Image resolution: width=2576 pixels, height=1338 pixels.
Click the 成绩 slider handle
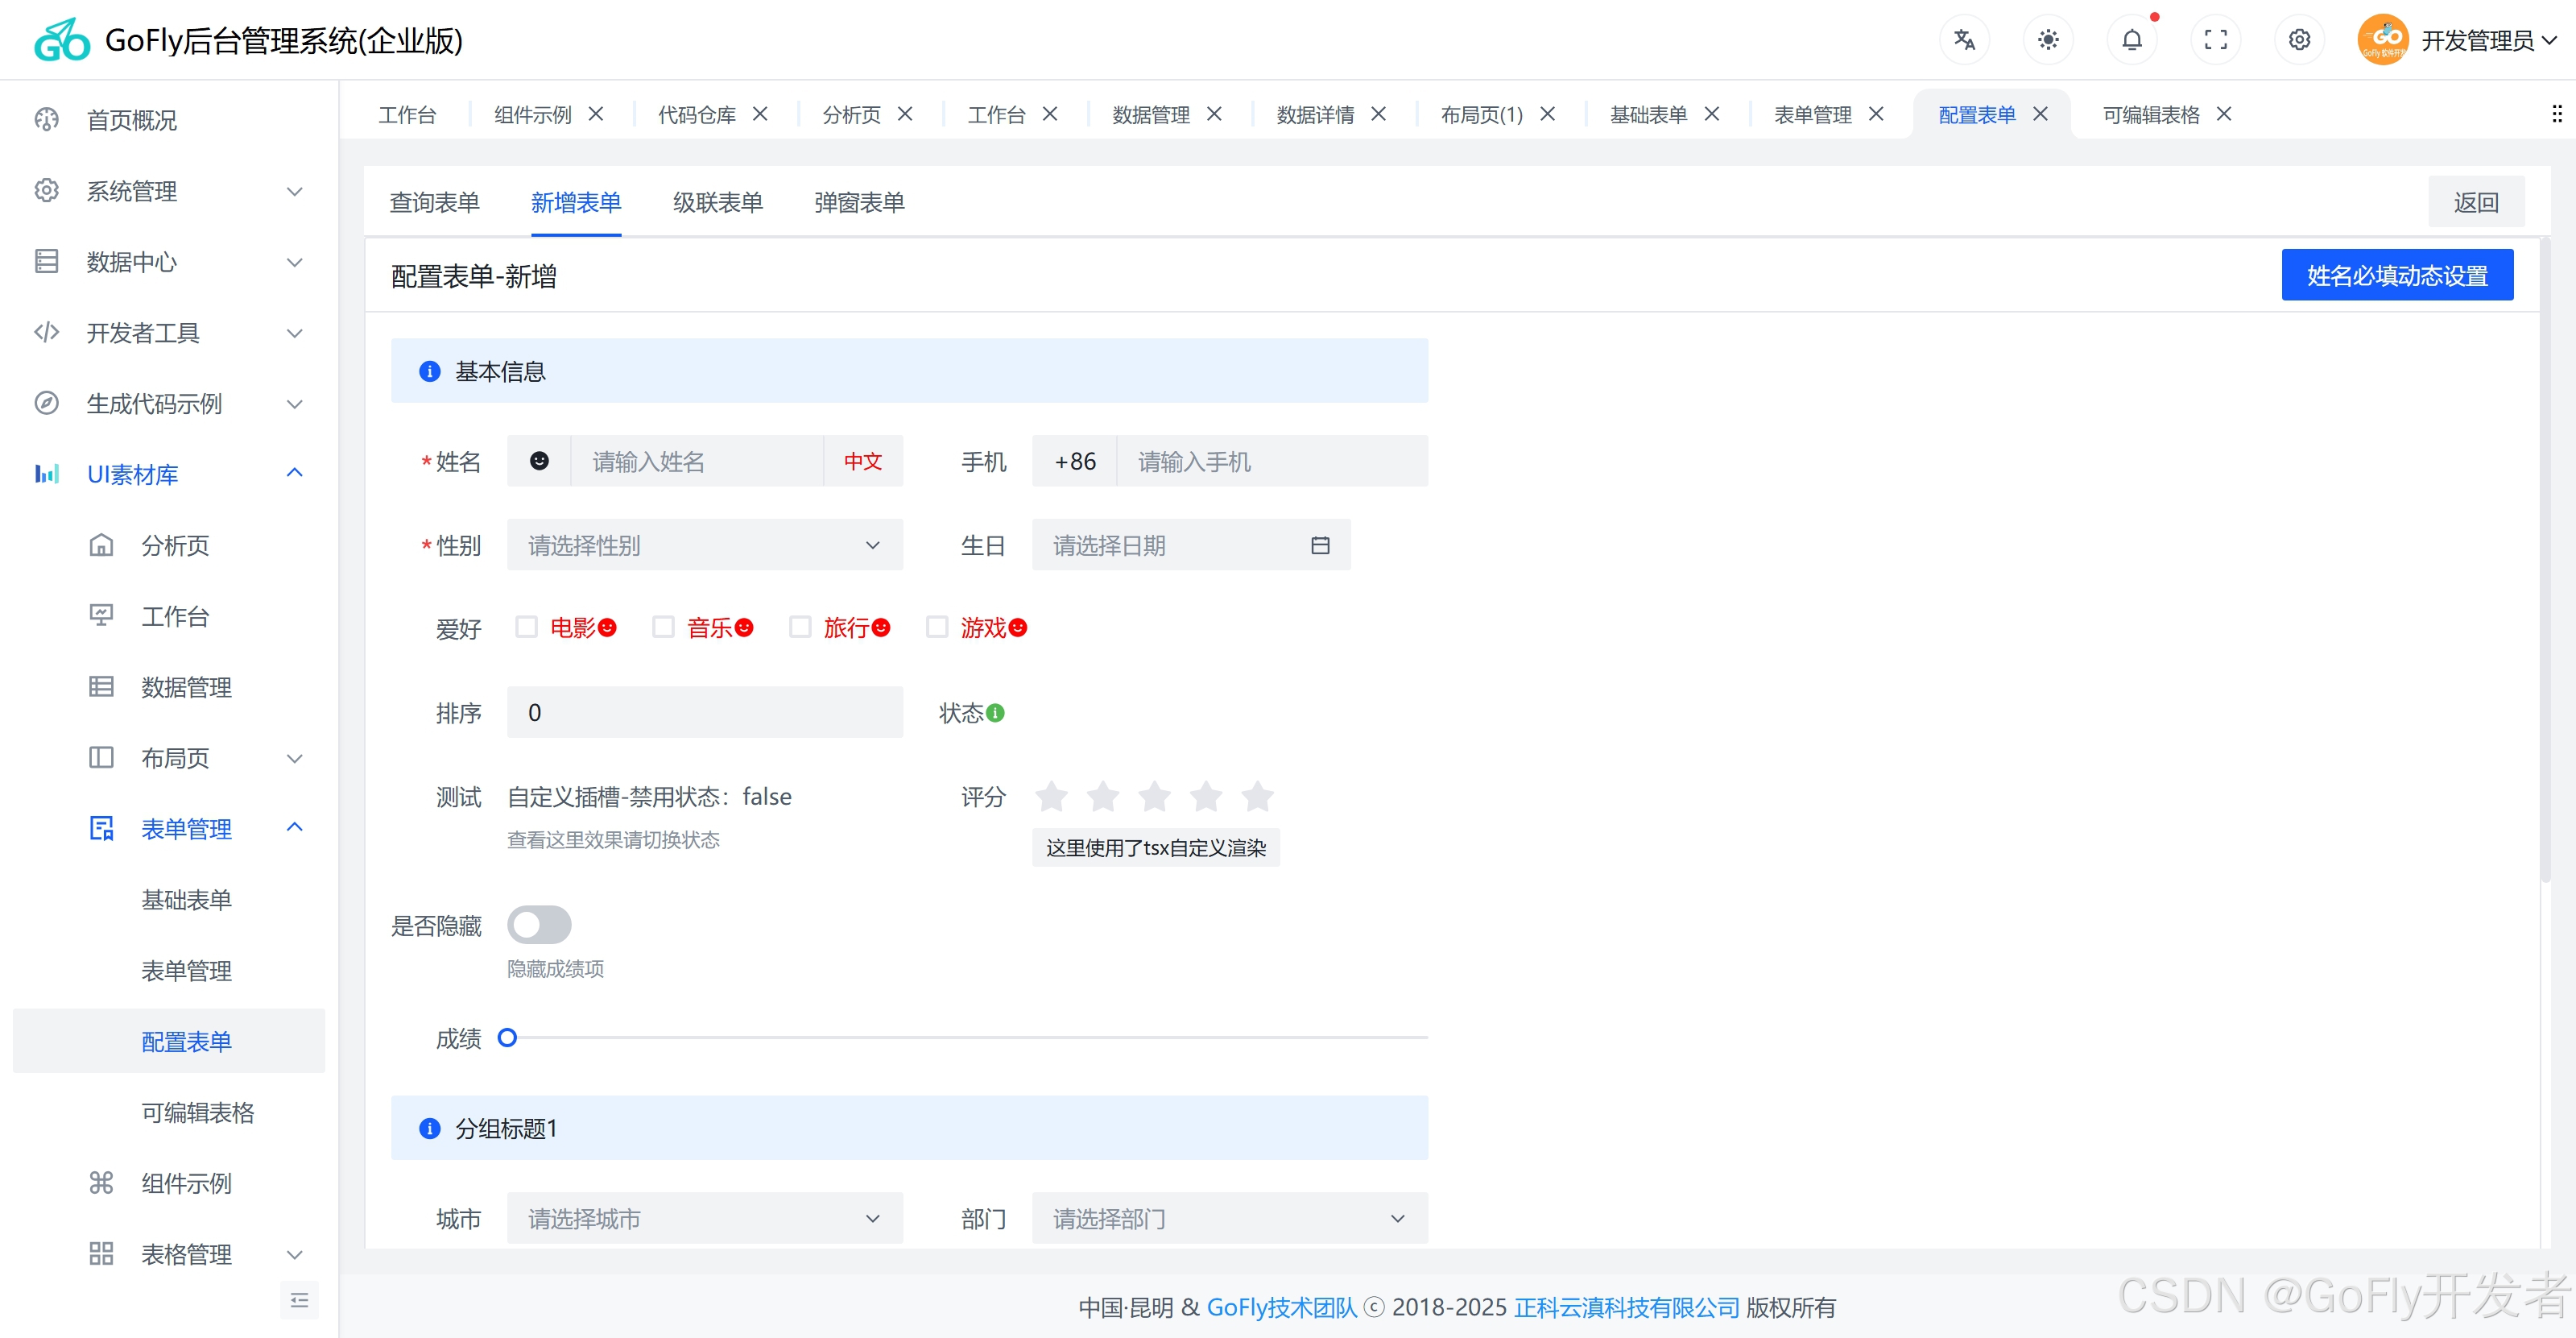[508, 1038]
